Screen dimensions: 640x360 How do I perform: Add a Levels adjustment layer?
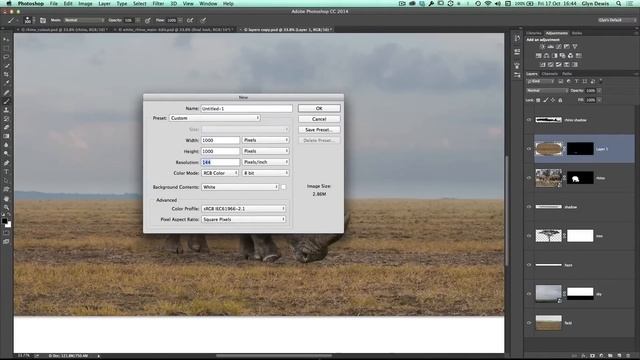pyautogui.click(x=551, y=47)
